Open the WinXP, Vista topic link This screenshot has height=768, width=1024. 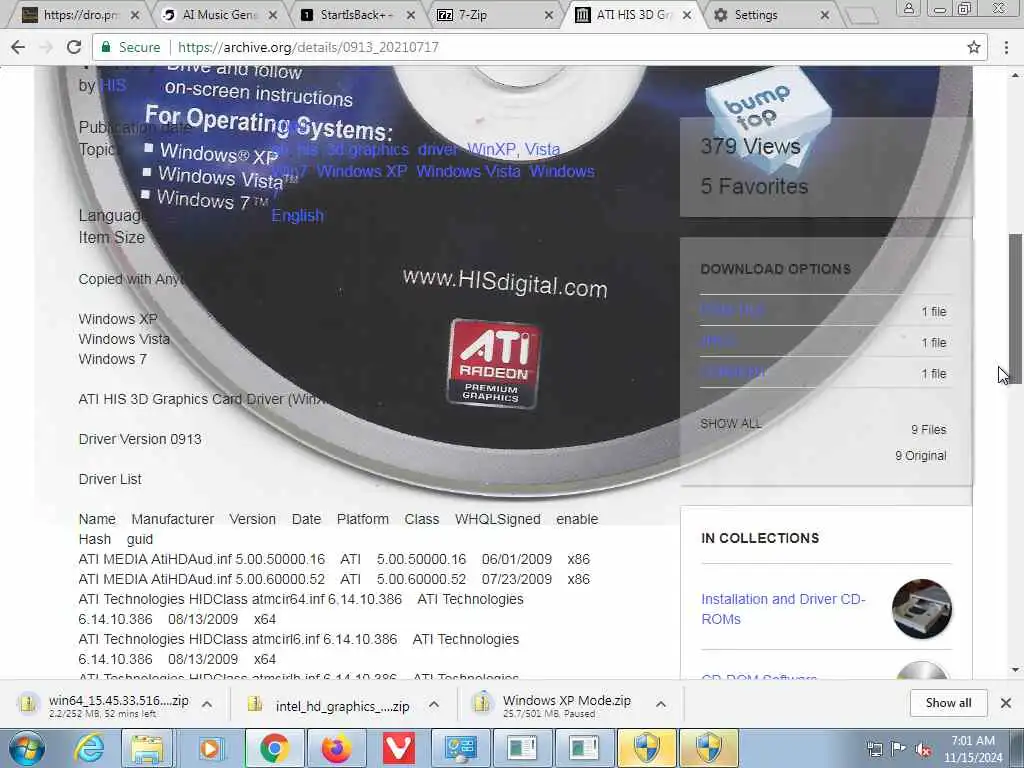pyautogui.click(x=513, y=149)
